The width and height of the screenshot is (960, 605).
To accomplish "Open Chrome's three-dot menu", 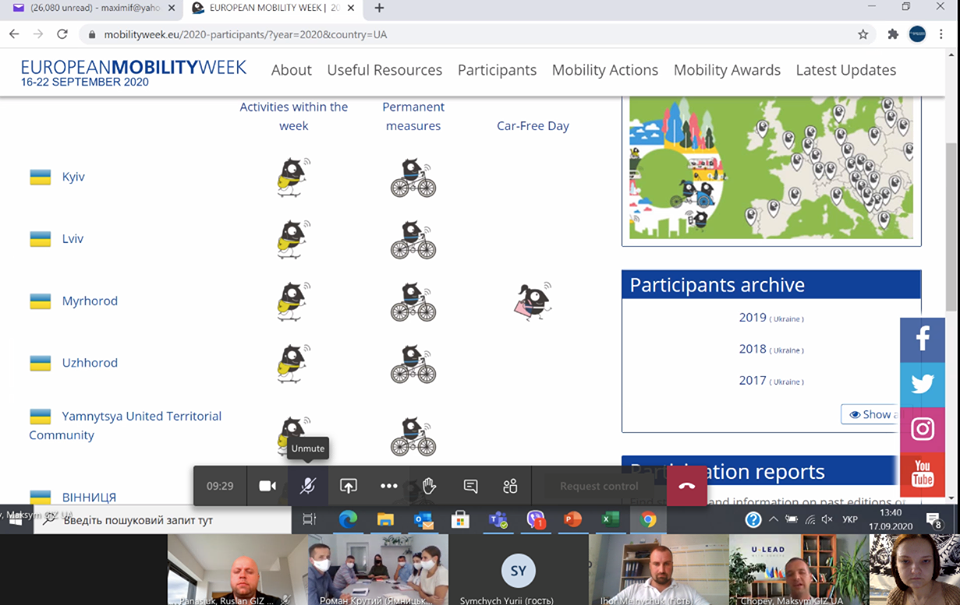I will click(x=941, y=34).
